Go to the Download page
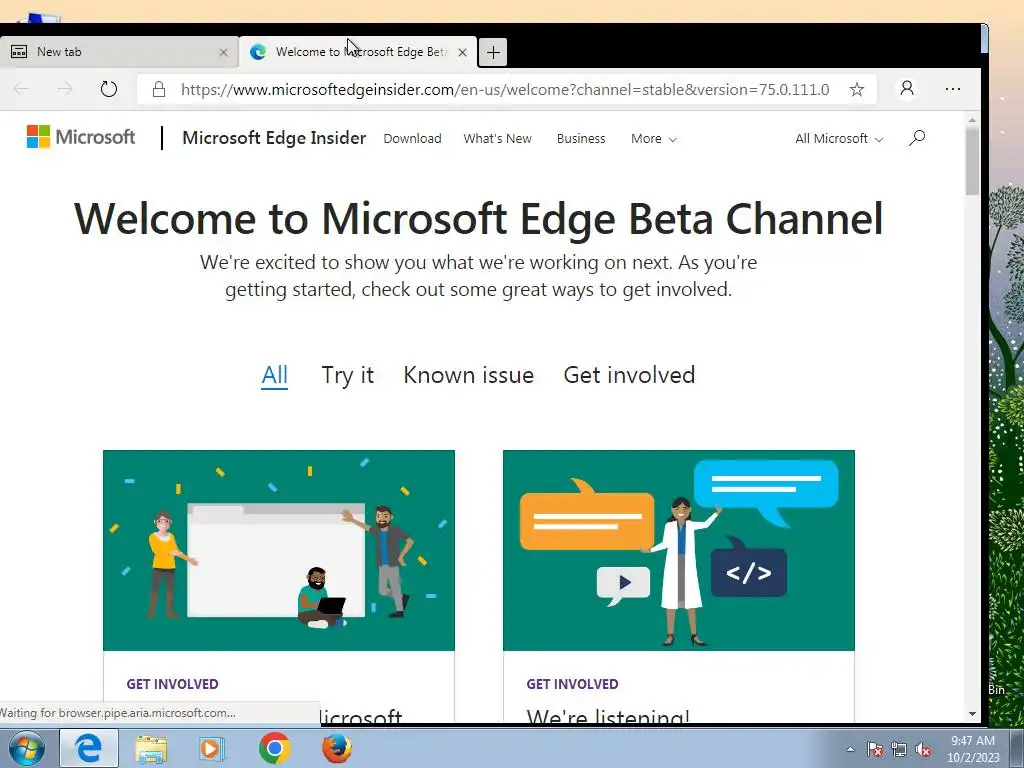Screen dimensions: 1024x768 [x=412, y=138]
